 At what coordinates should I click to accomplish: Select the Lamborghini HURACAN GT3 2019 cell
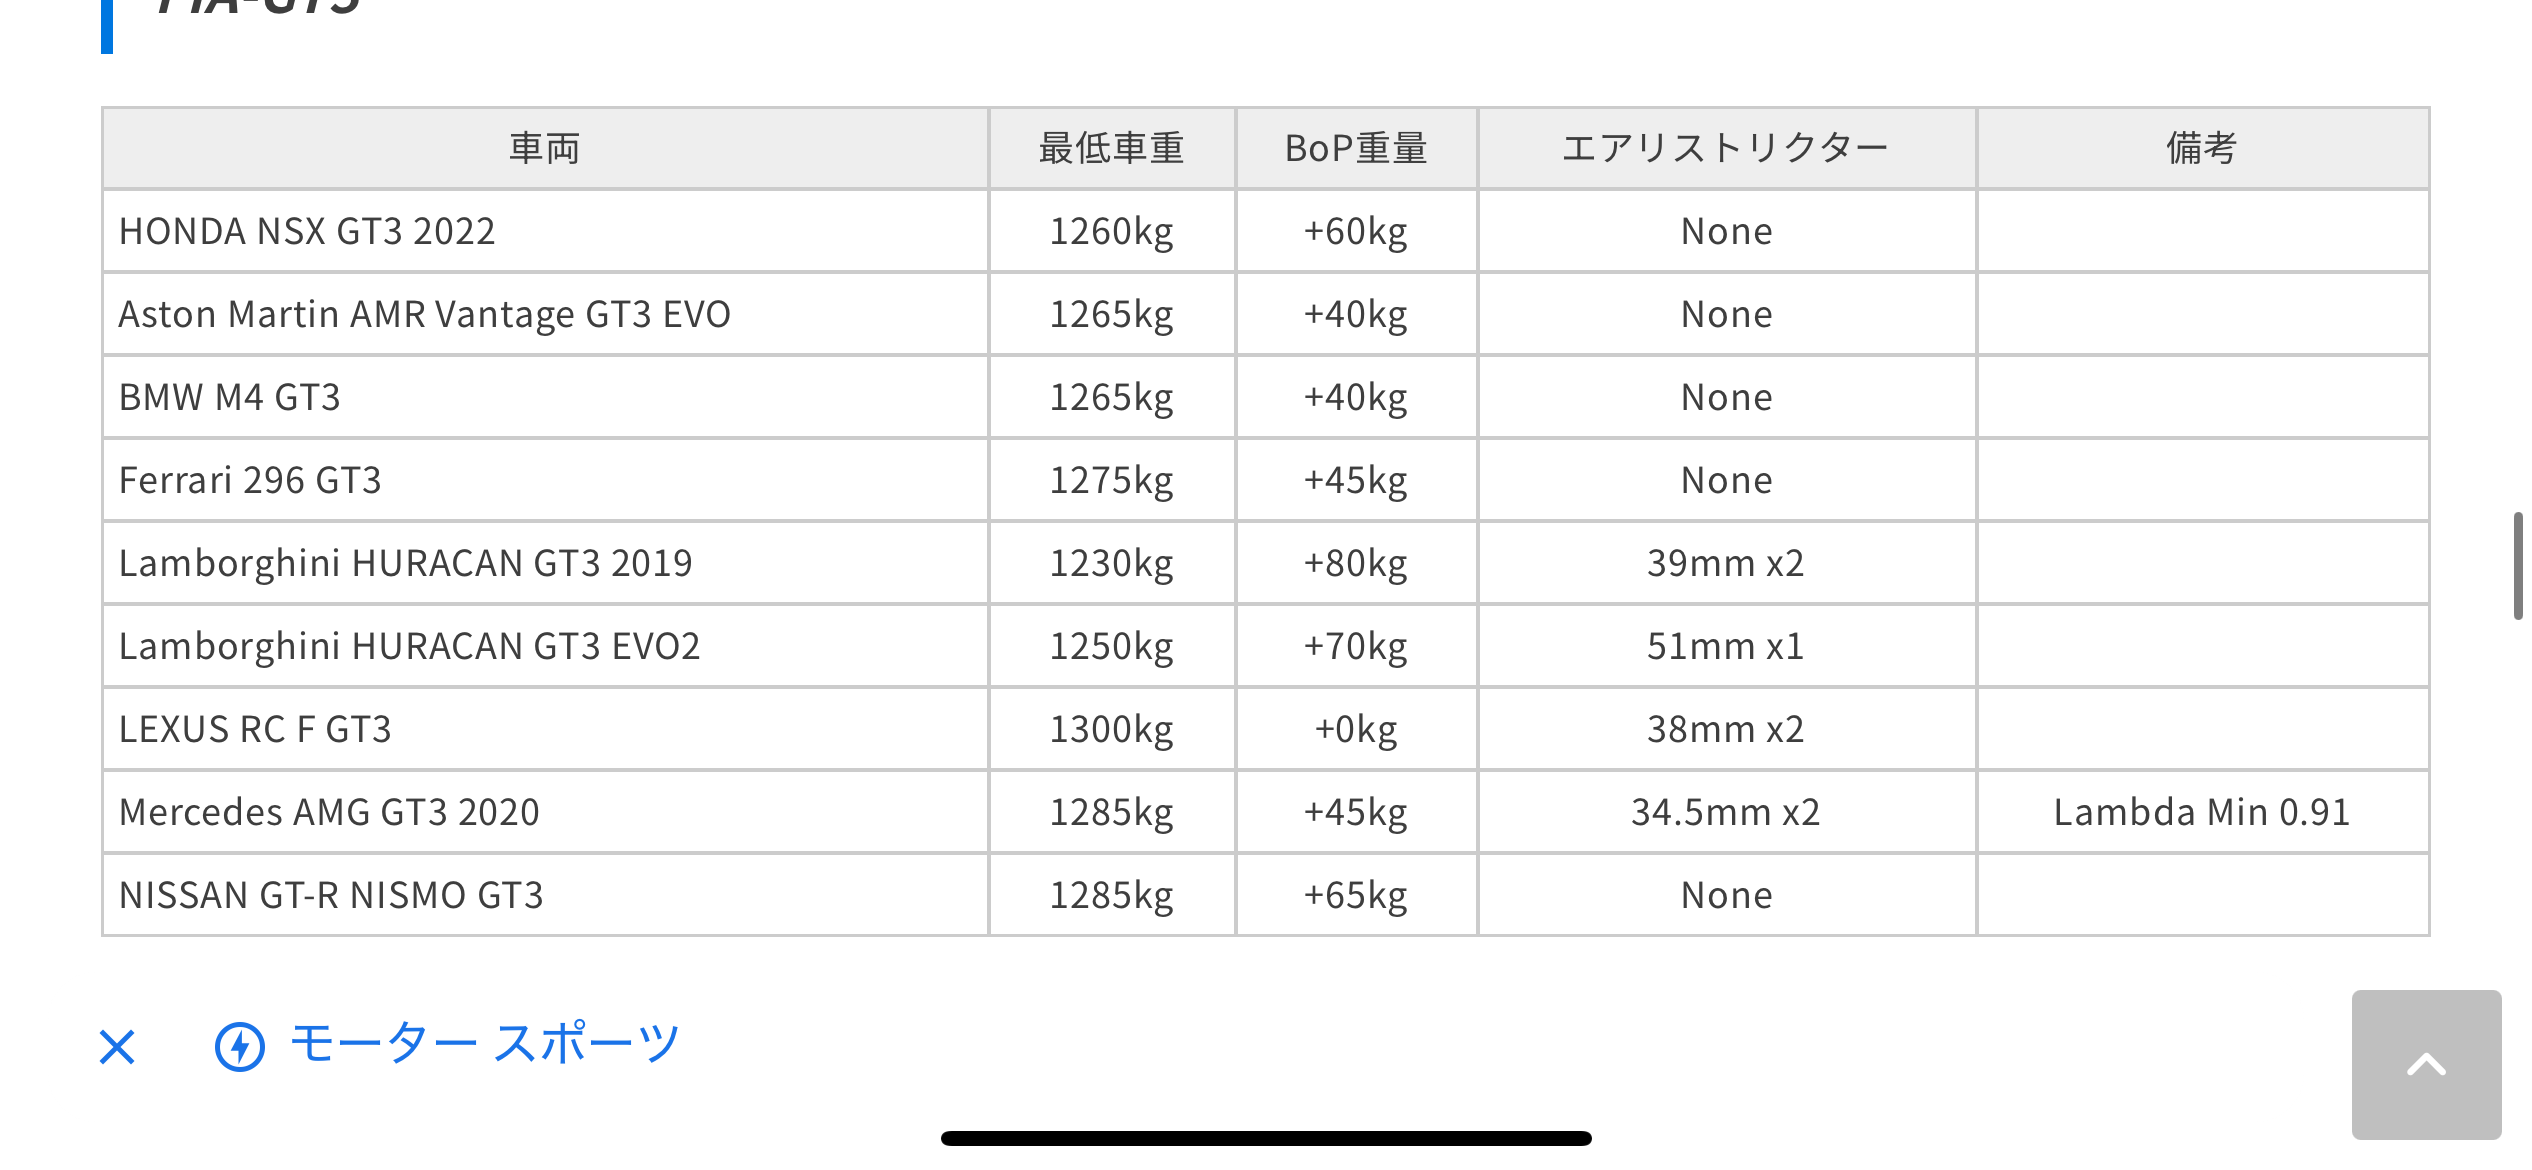(x=405, y=563)
